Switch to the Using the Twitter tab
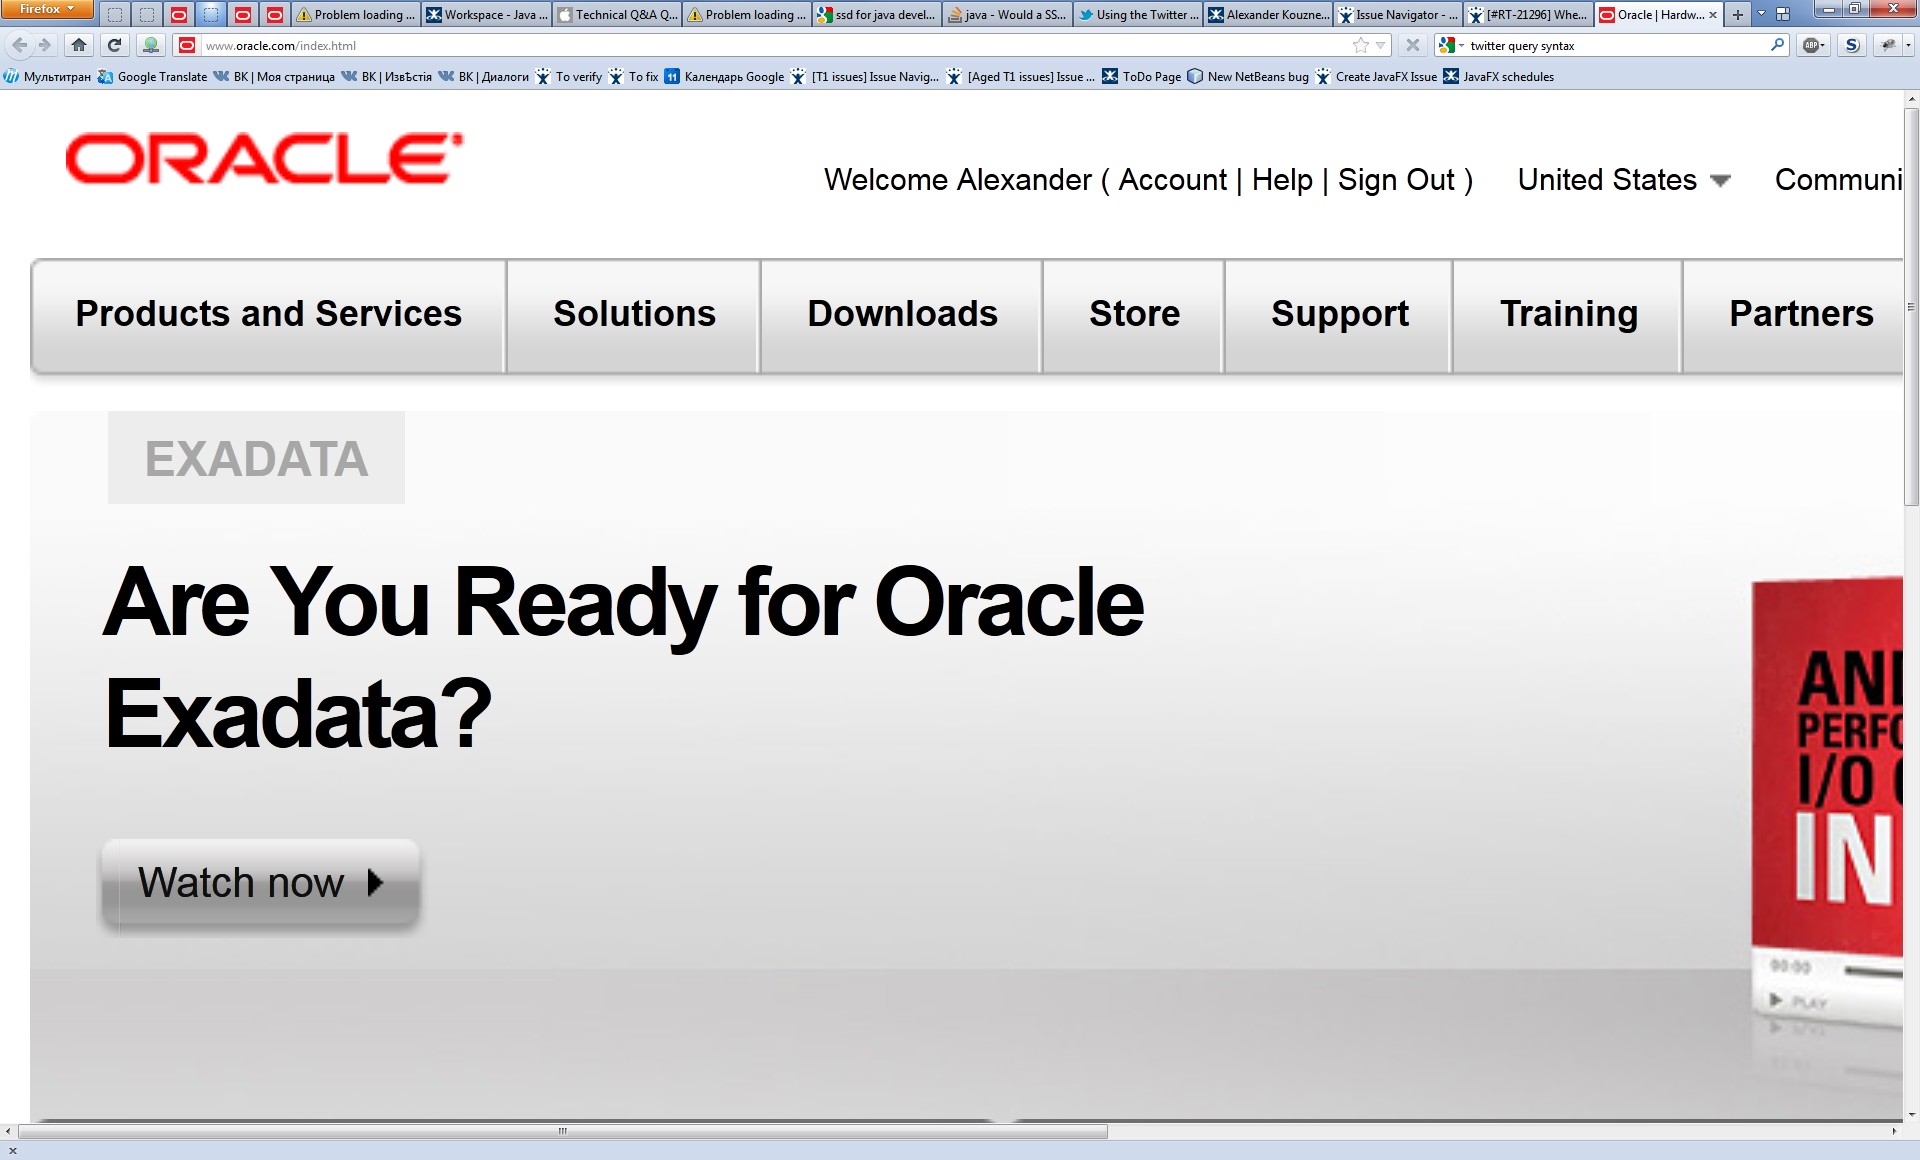 1138,14
